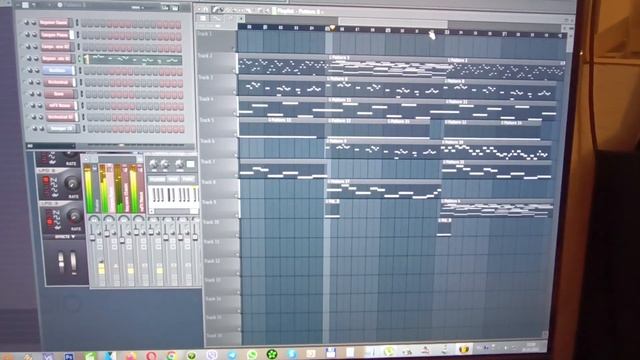
Task: Mute Track 3 using its mute switch
Action: (235, 92)
